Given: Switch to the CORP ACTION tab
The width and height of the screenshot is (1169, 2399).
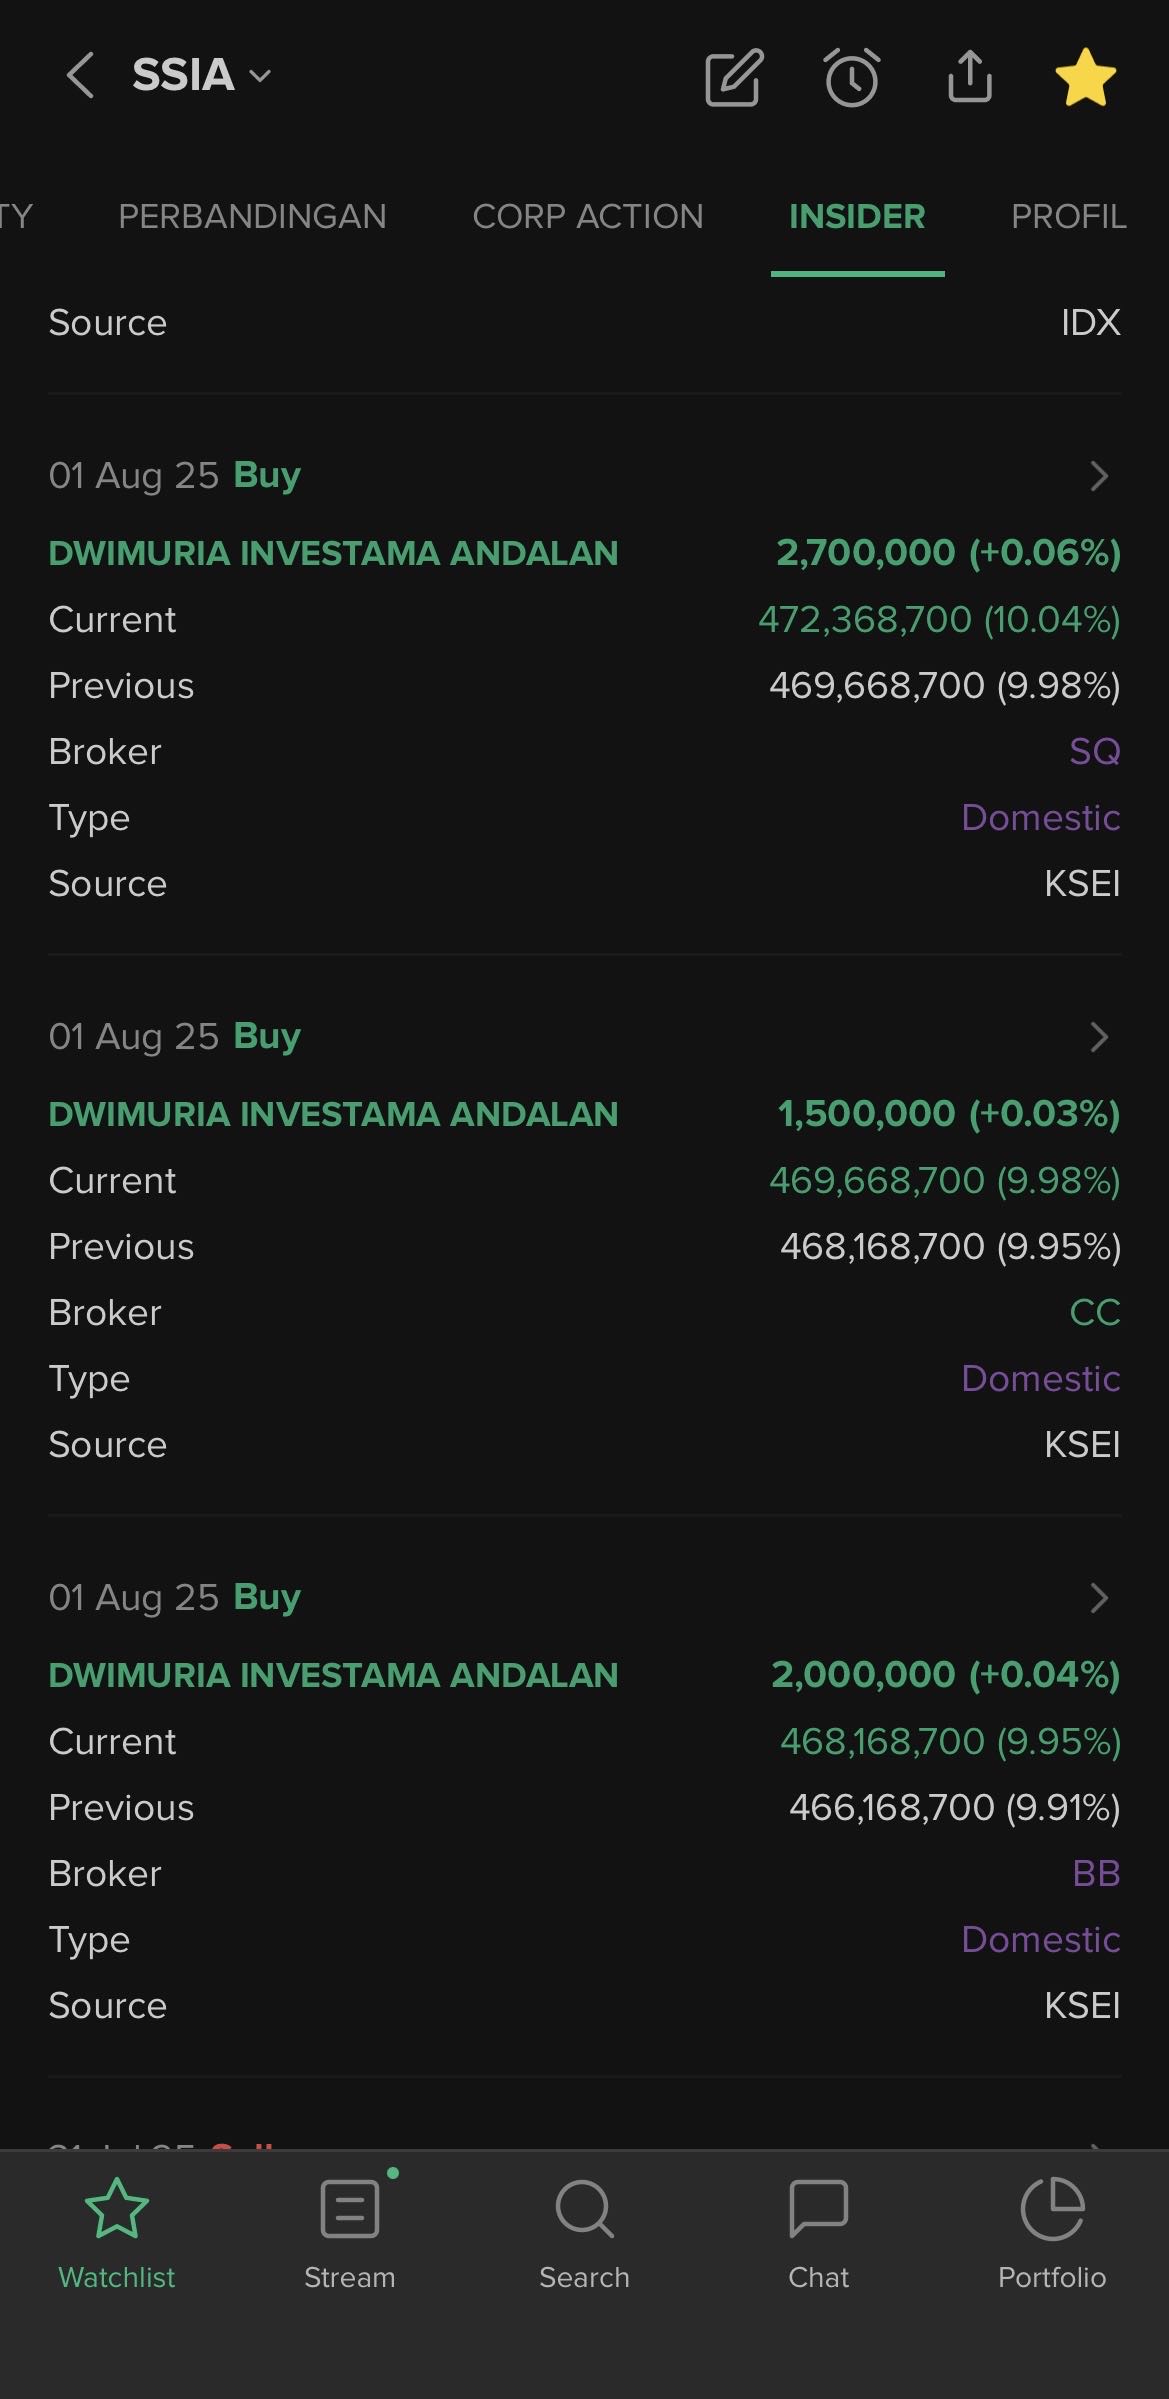Looking at the screenshot, I should [x=588, y=216].
